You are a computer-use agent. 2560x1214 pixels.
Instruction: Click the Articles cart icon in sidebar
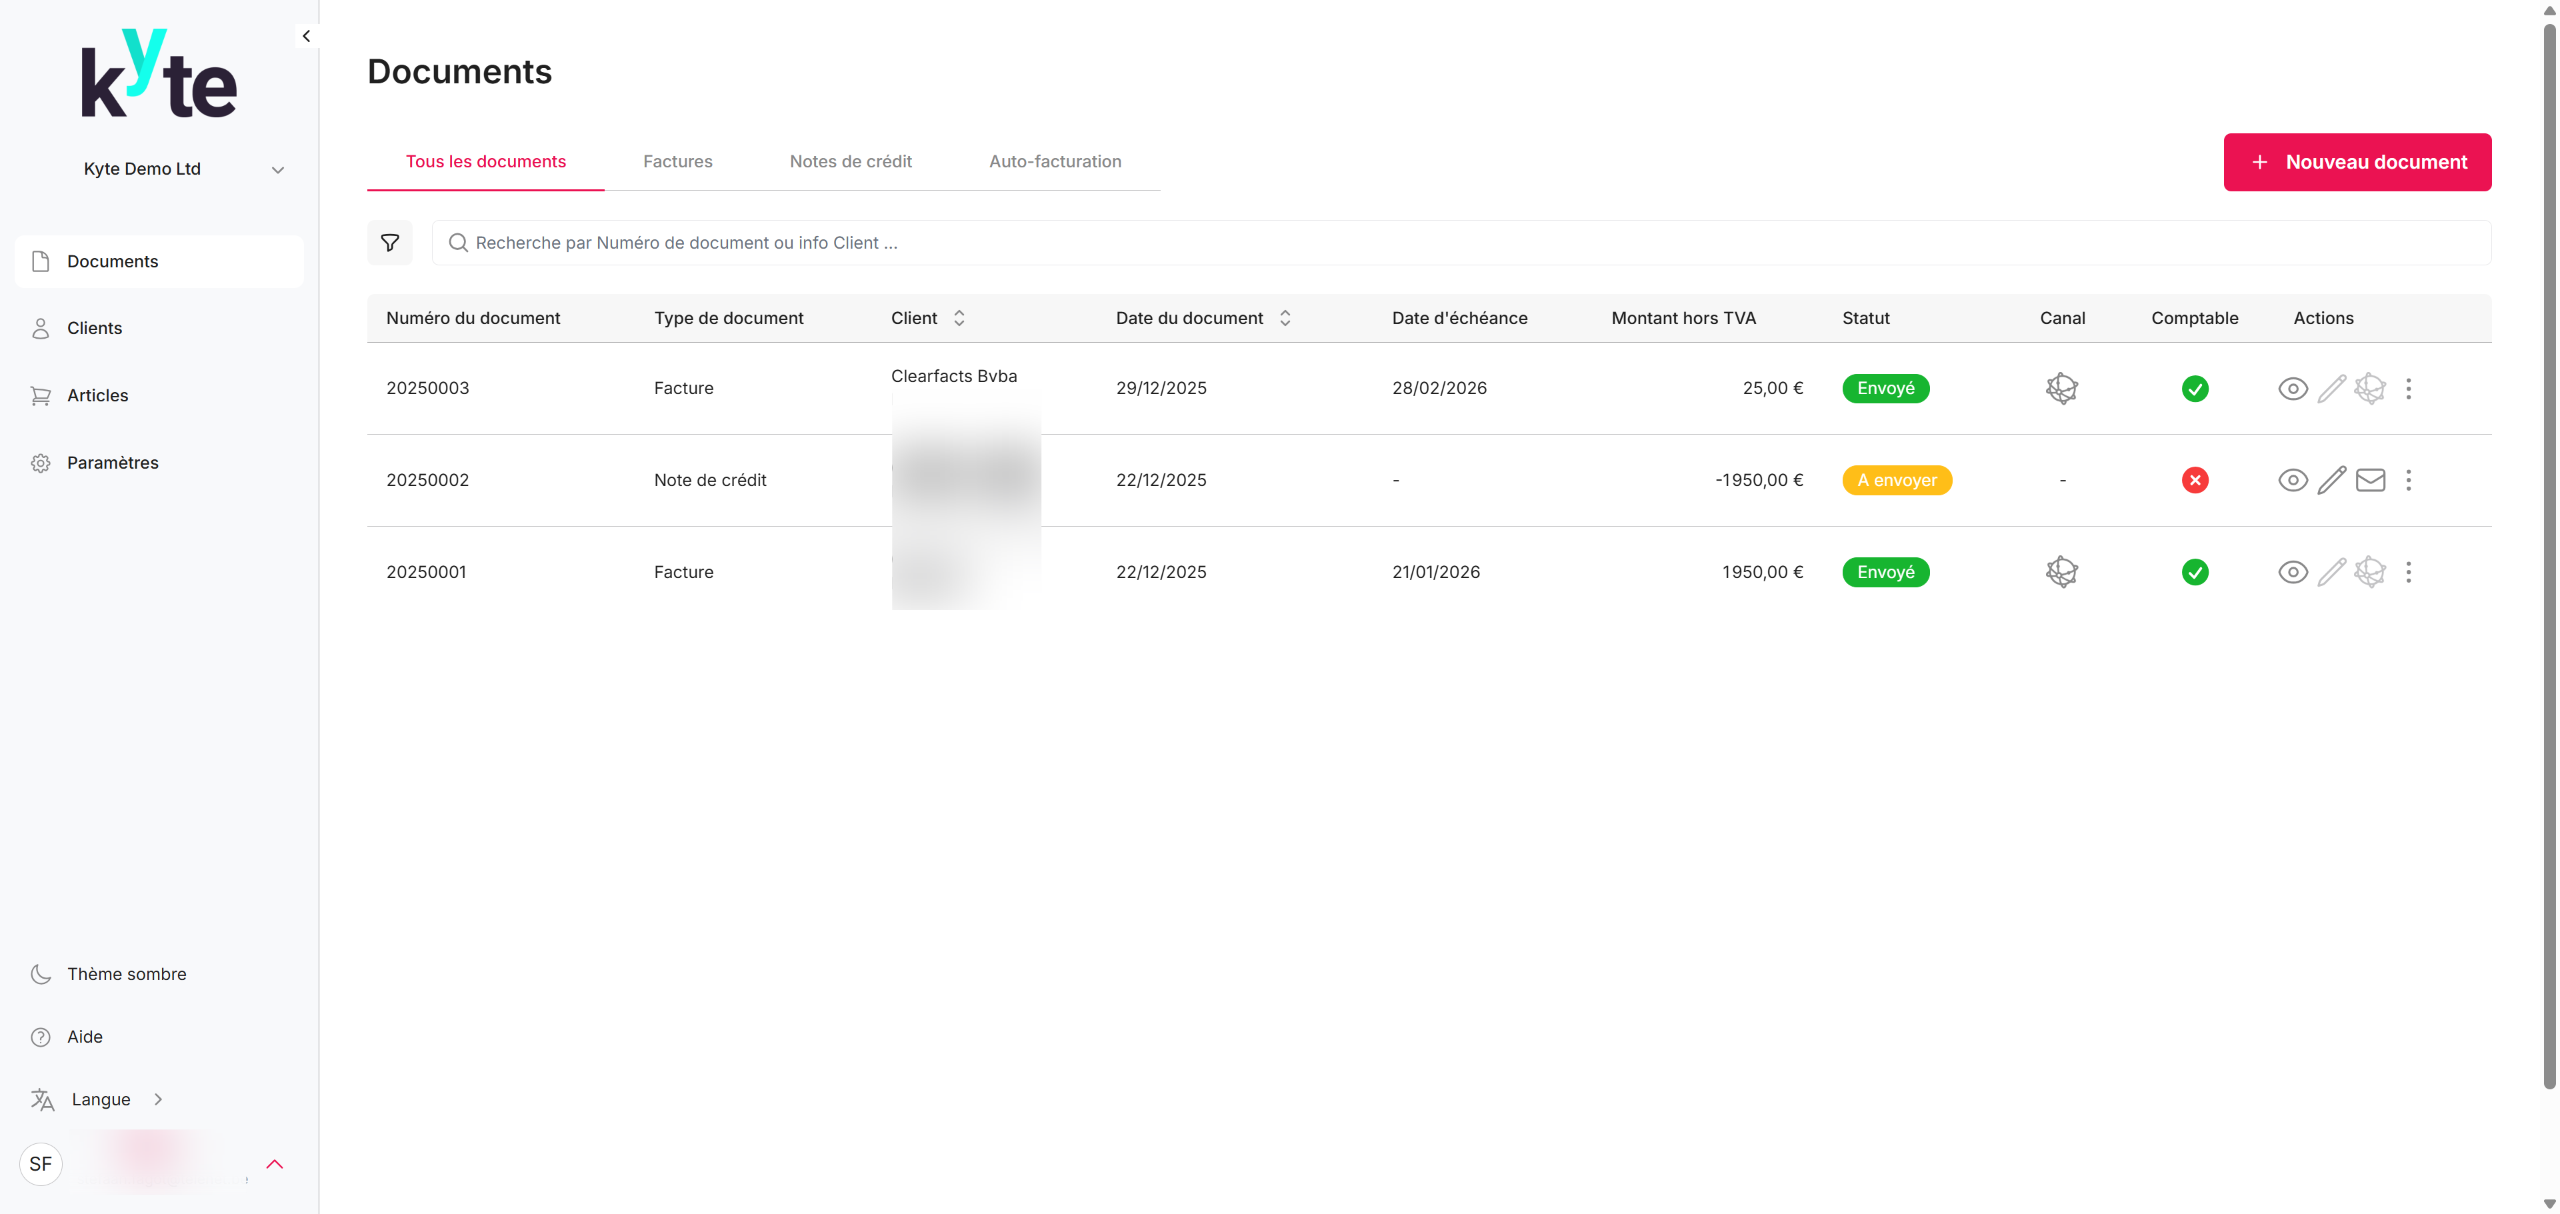pos(41,396)
